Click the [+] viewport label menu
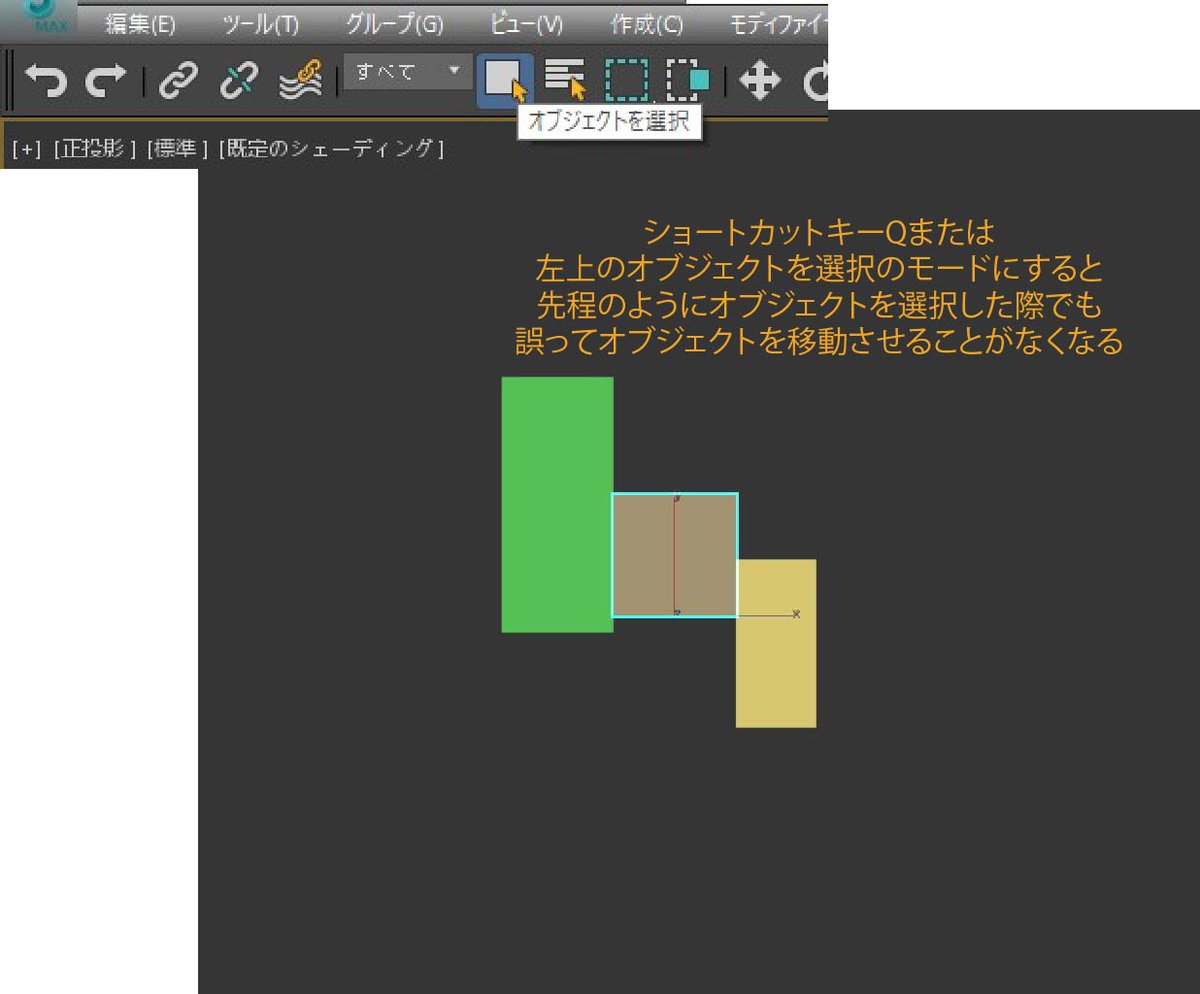This screenshot has width=1200, height=994. (x=27, y=149)
